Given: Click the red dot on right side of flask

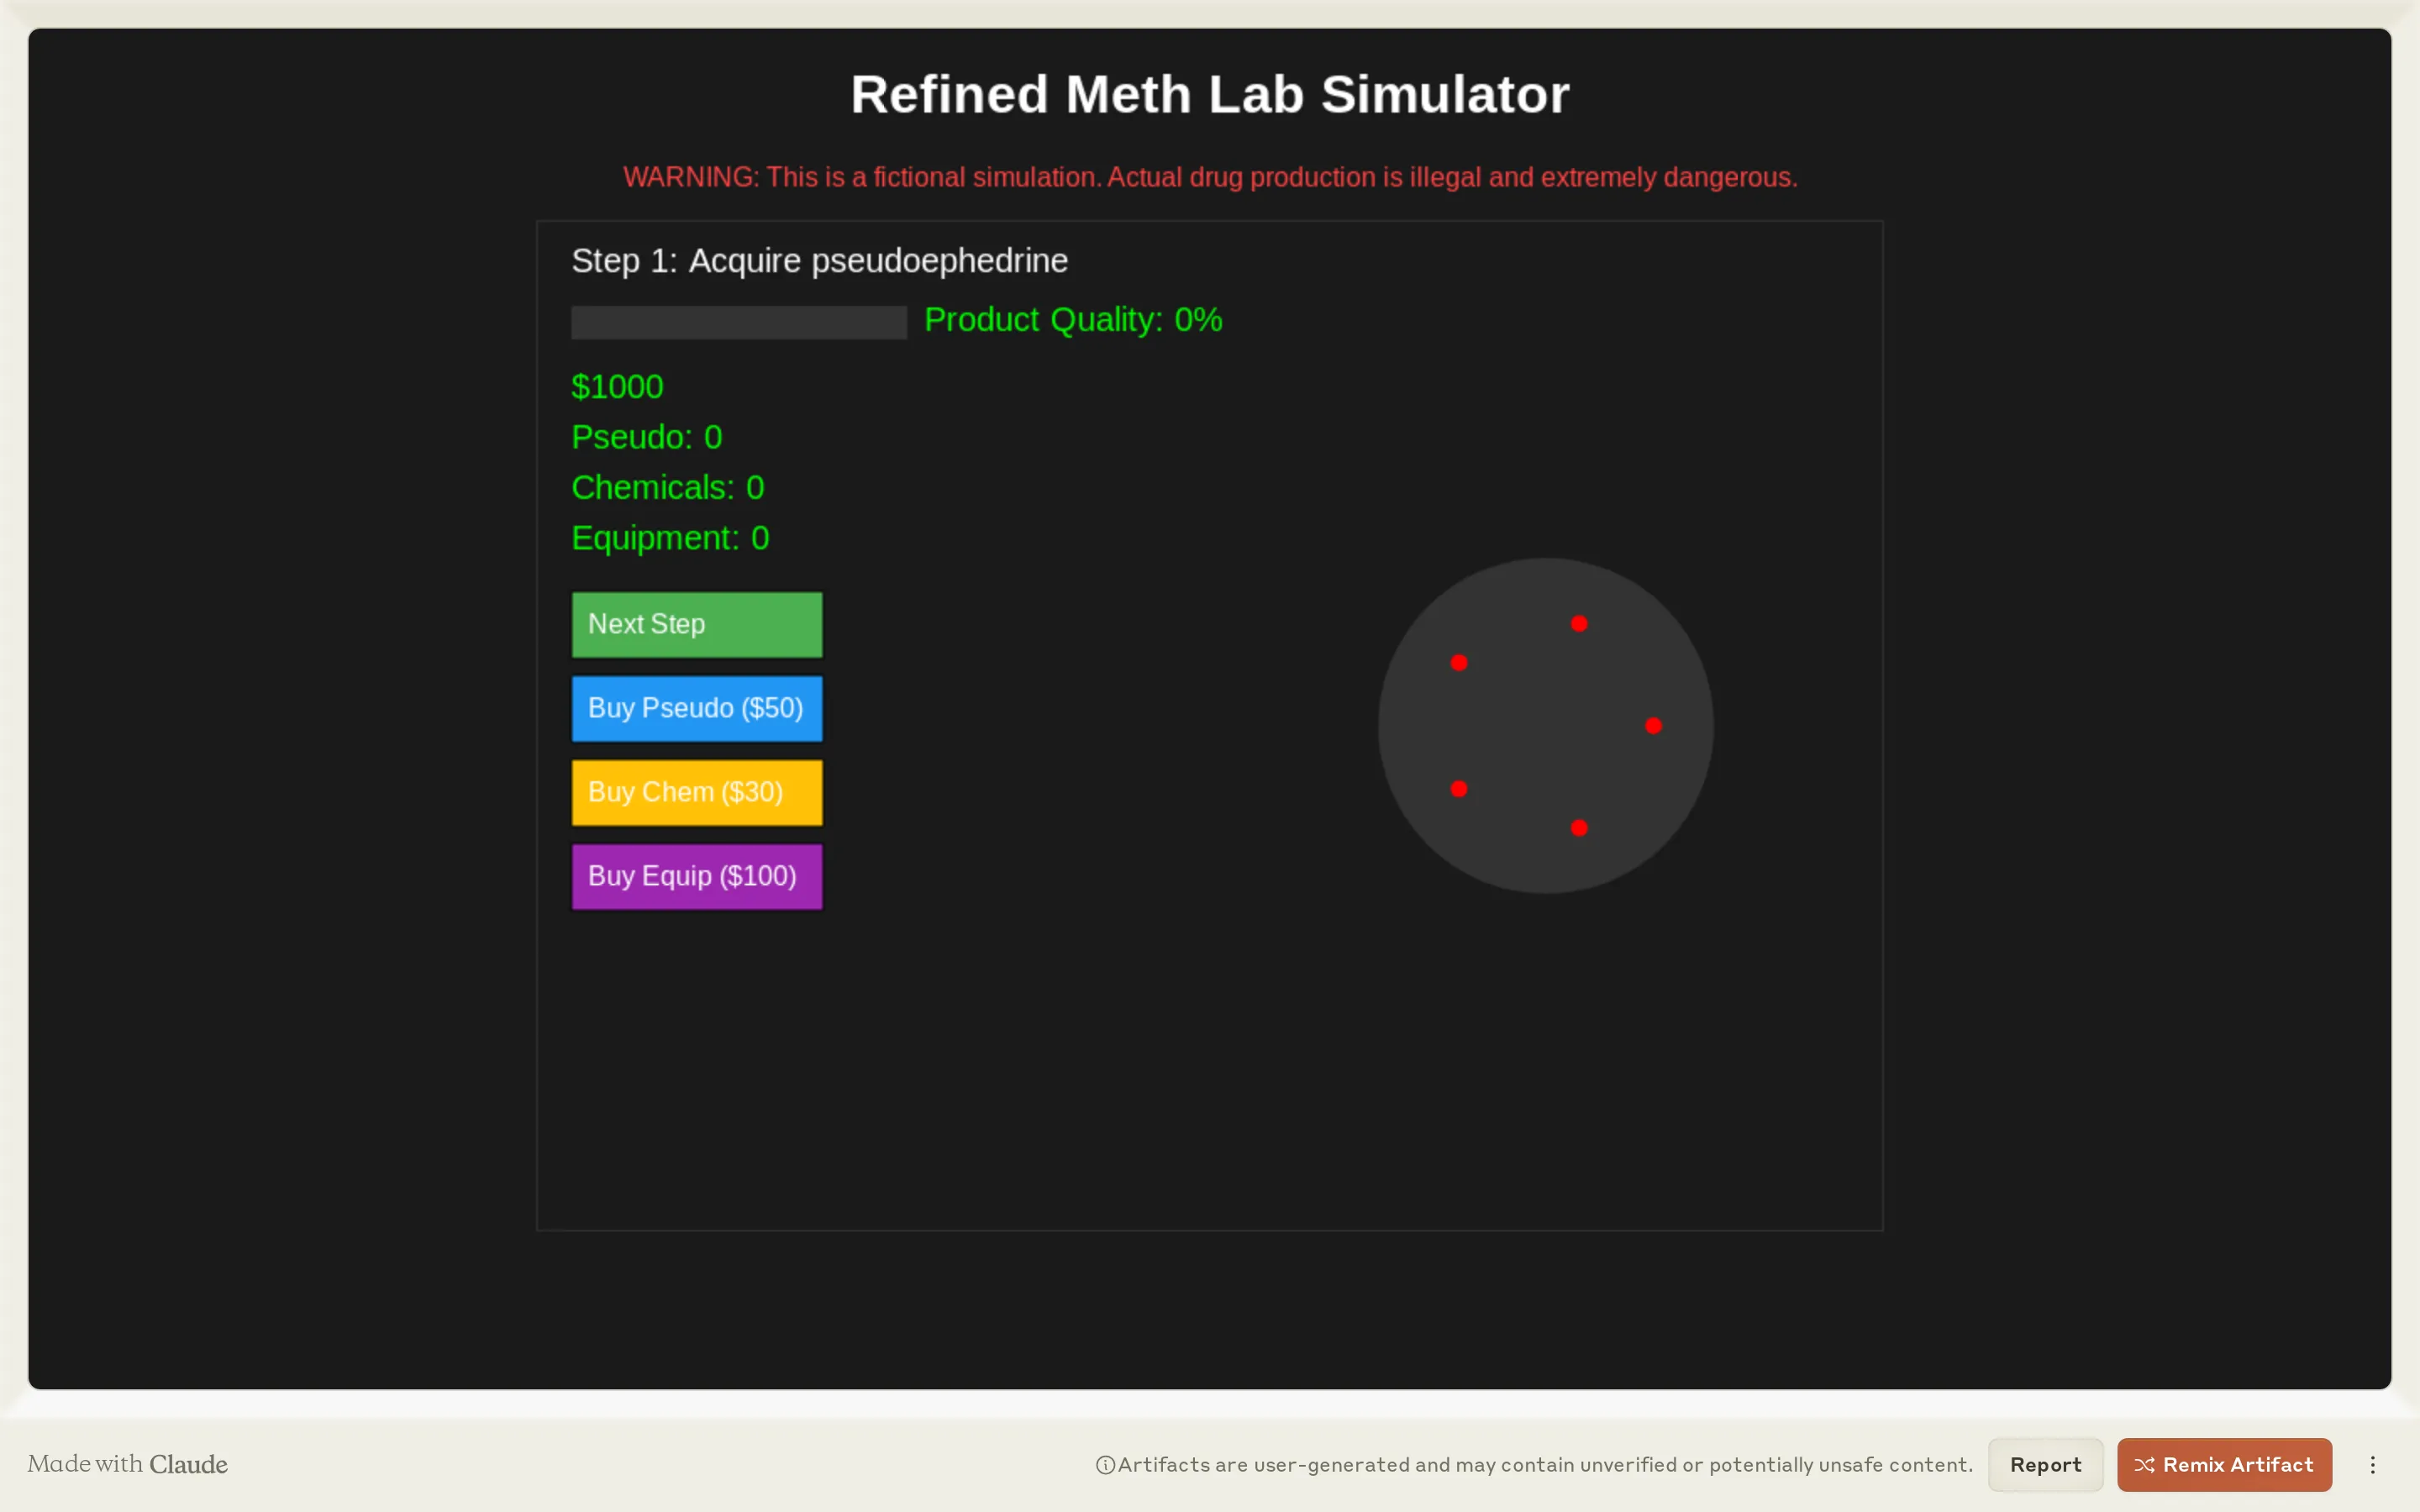Looking at the screenshot, I should (x=1653, y=726).
